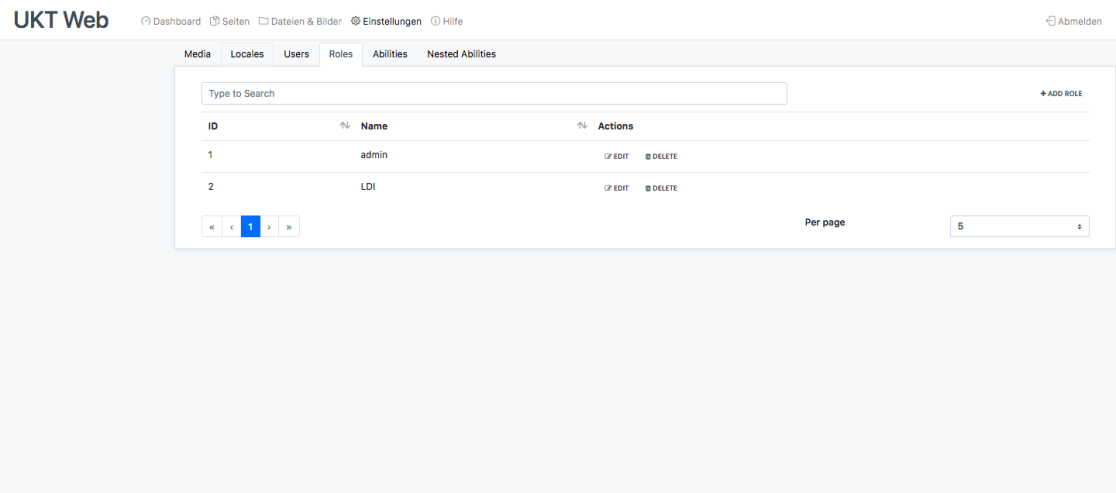This screenshot has width=1116, height=493.
Task: Delete the LDI role
Action: [660, 189]
